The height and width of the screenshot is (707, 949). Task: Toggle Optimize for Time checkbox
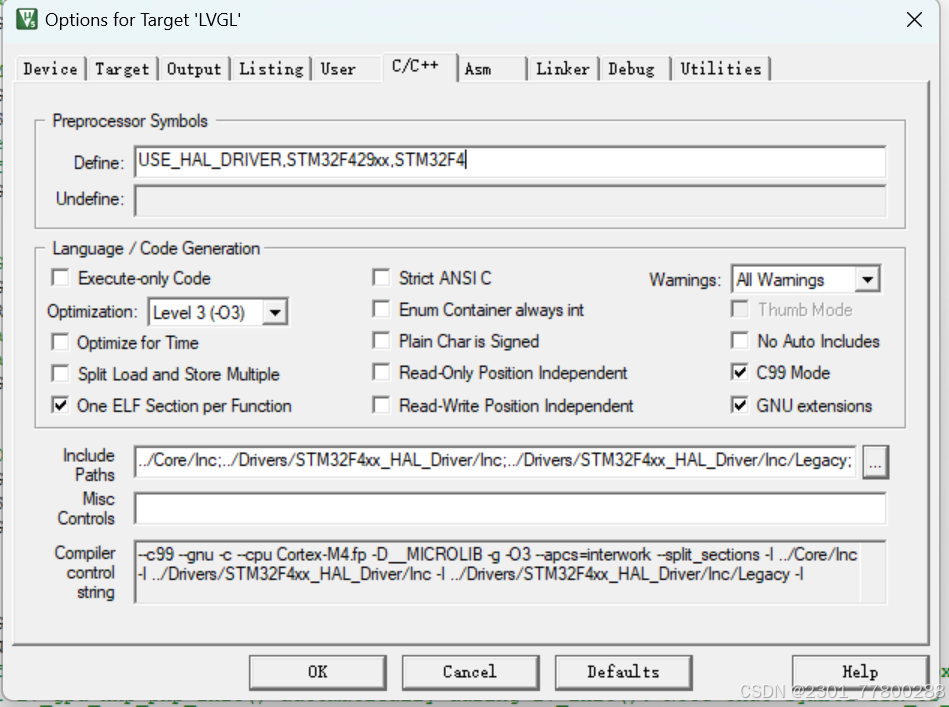60,342
